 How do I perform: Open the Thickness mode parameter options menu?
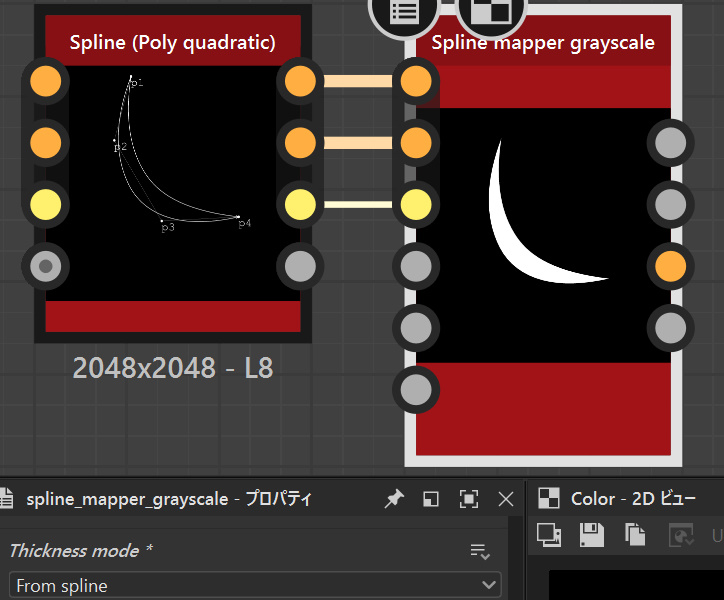click(x=480, y=552)
